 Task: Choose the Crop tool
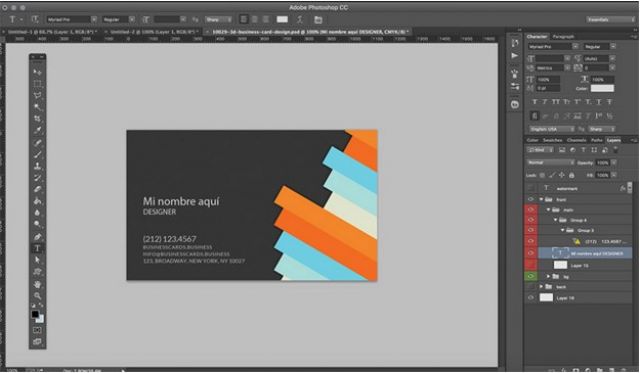(x=37, y=119)
